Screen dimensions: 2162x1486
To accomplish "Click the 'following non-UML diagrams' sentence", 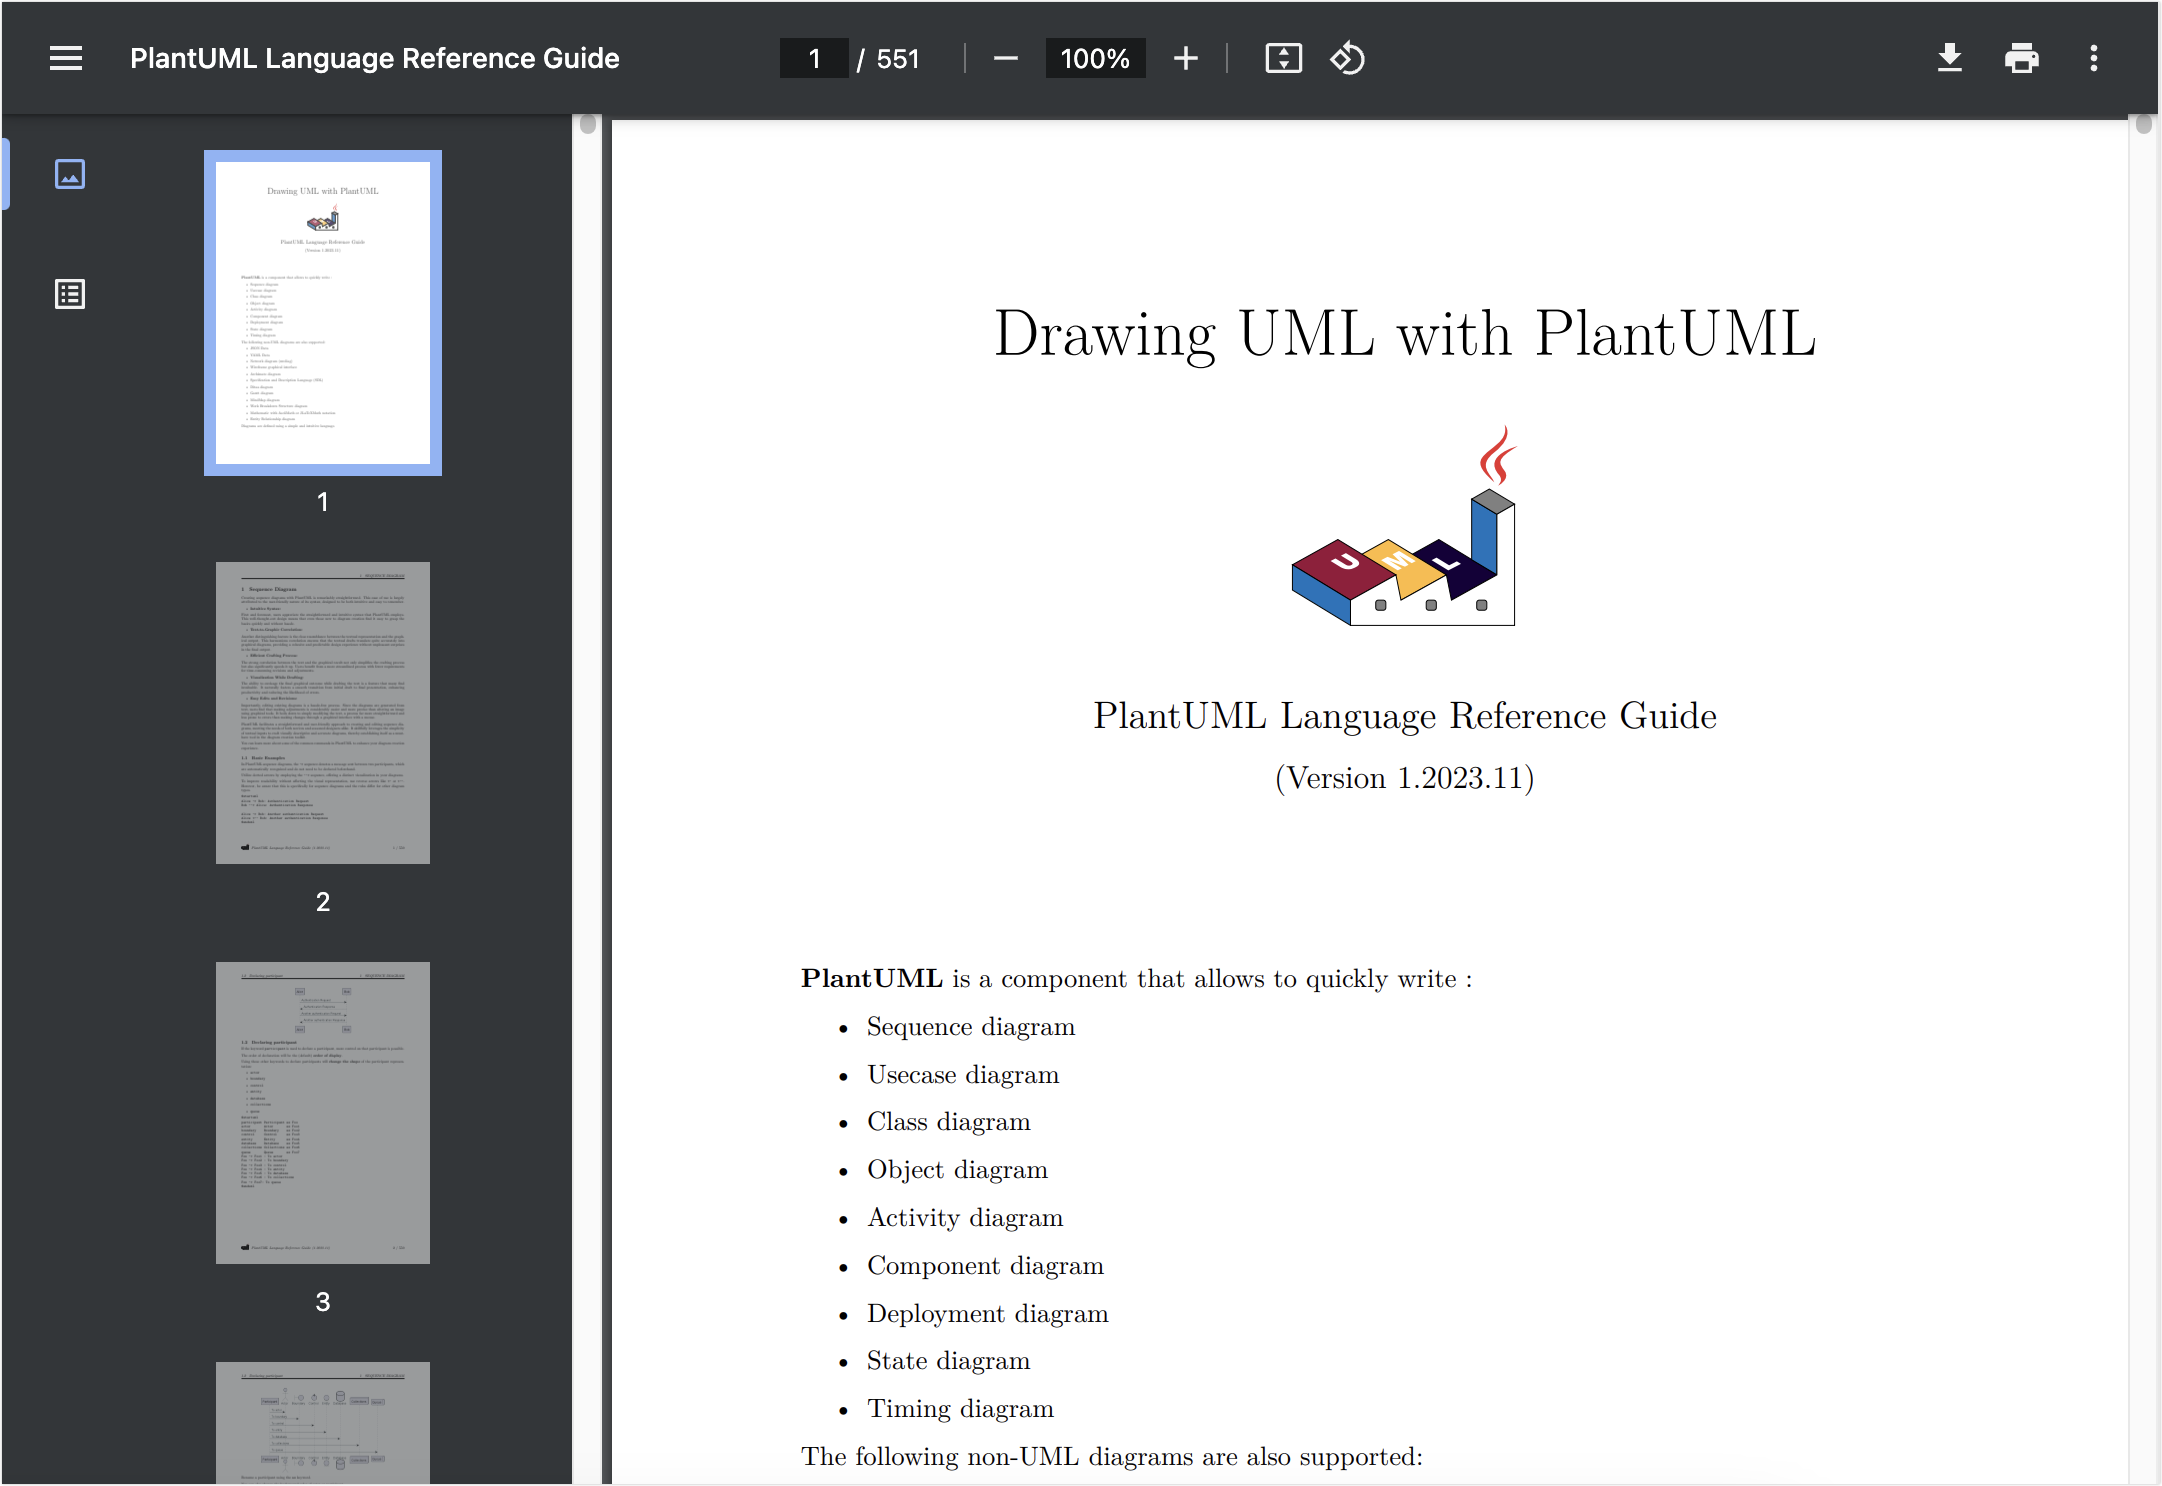I will point(1112,1457).
